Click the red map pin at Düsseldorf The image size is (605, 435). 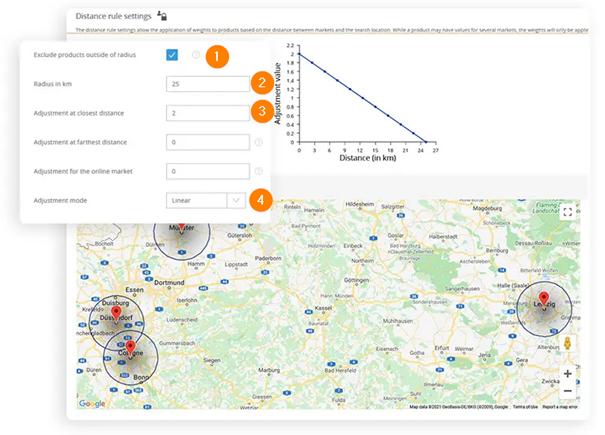[x=116, y=314]
